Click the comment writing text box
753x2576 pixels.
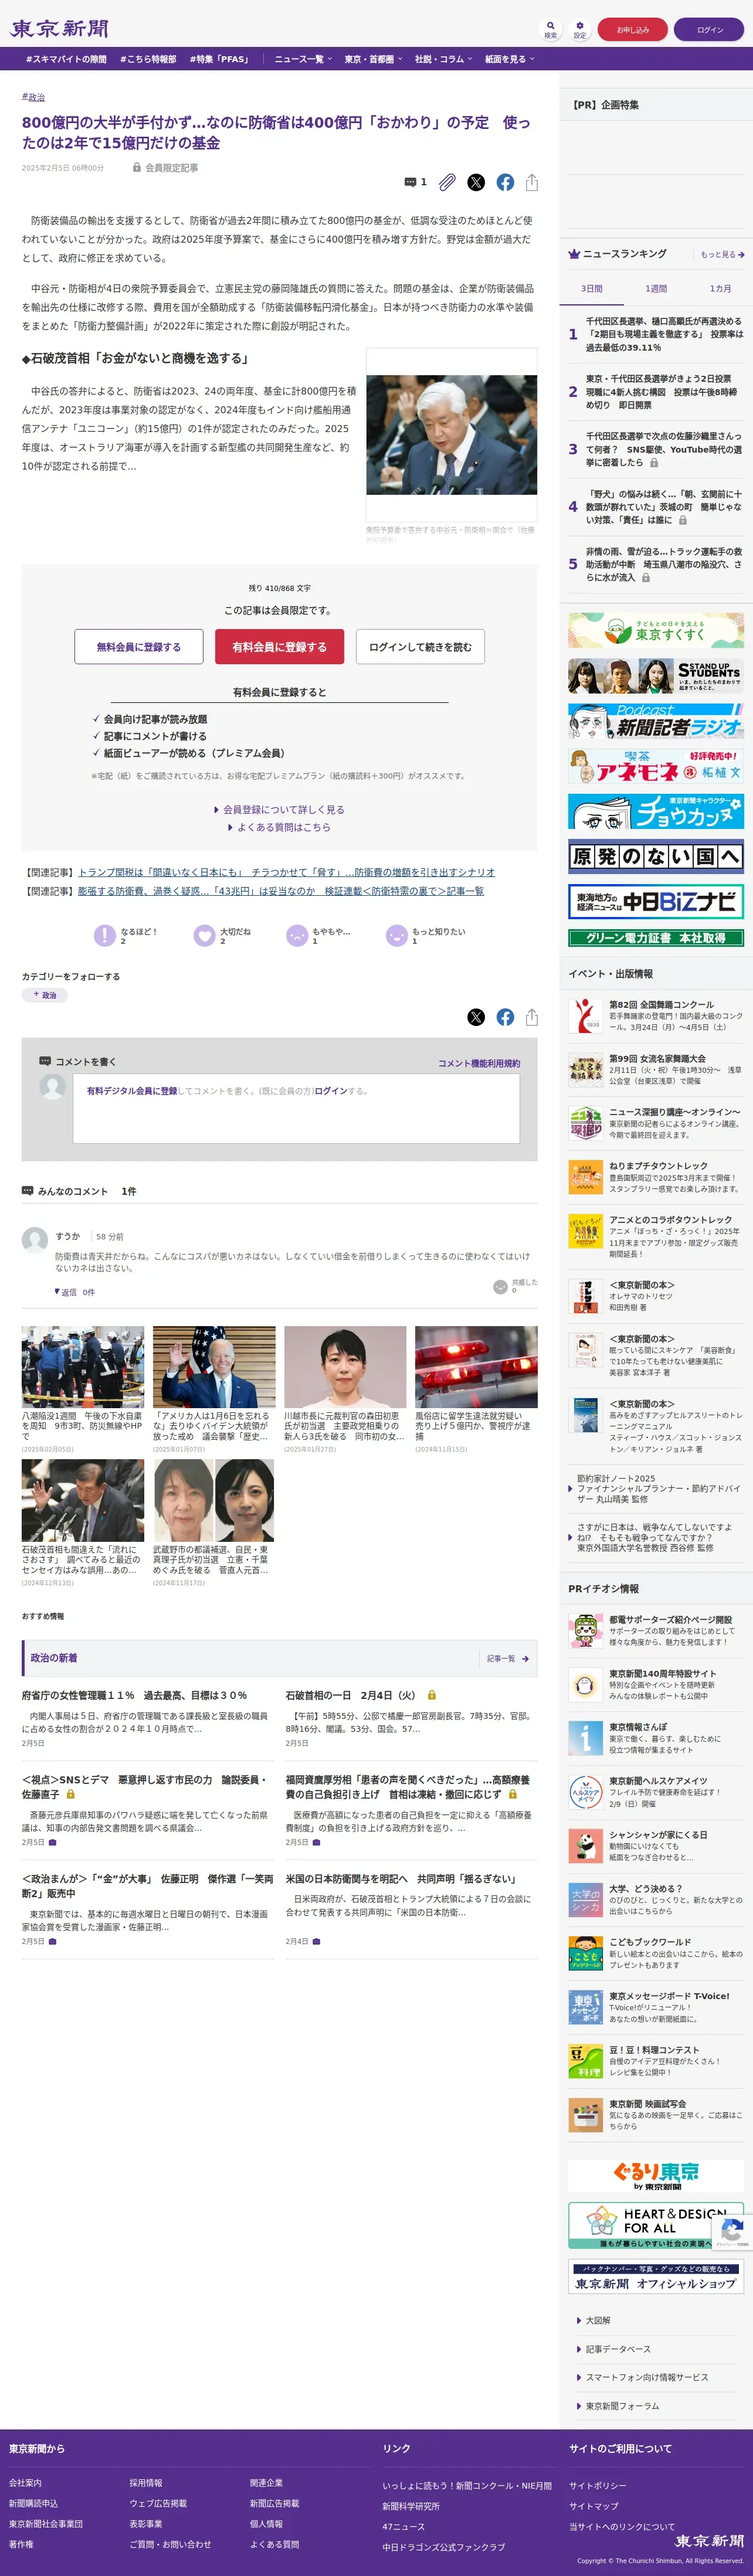(x=296, y=1108)
